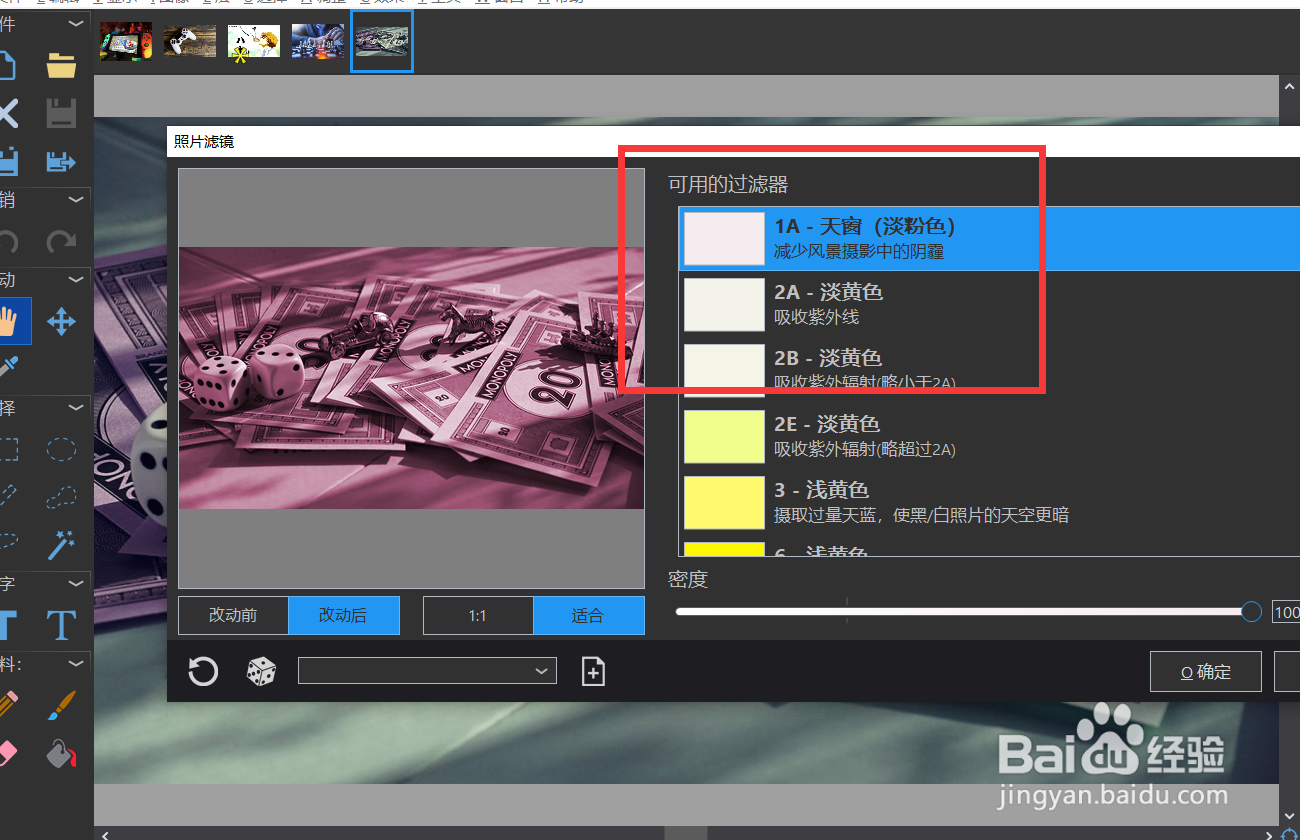
Task: Select the magic wand tool
Action: tap(62, 543)
